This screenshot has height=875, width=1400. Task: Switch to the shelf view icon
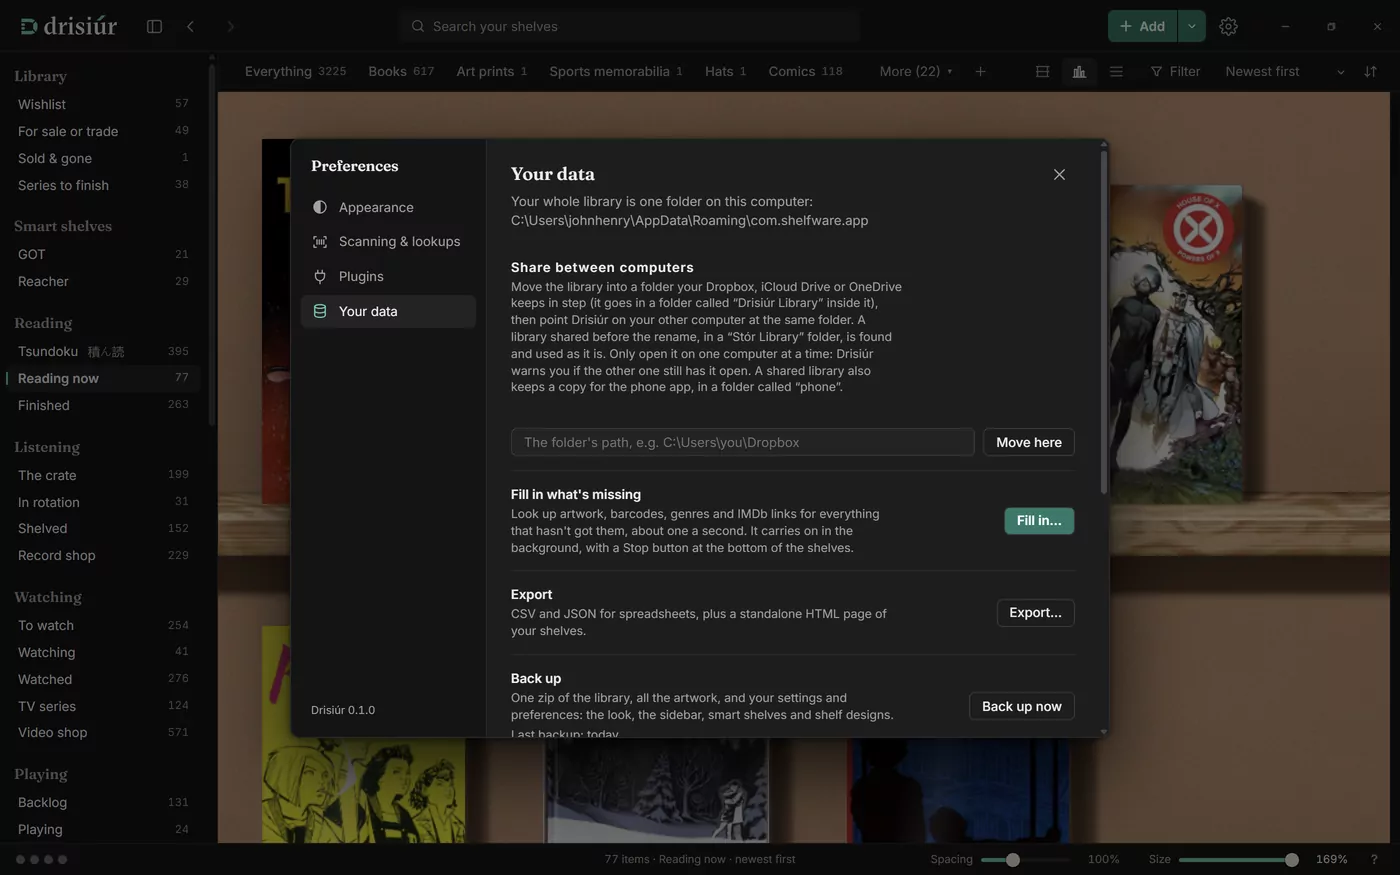pyautogui.click(x=1042, y=71)
